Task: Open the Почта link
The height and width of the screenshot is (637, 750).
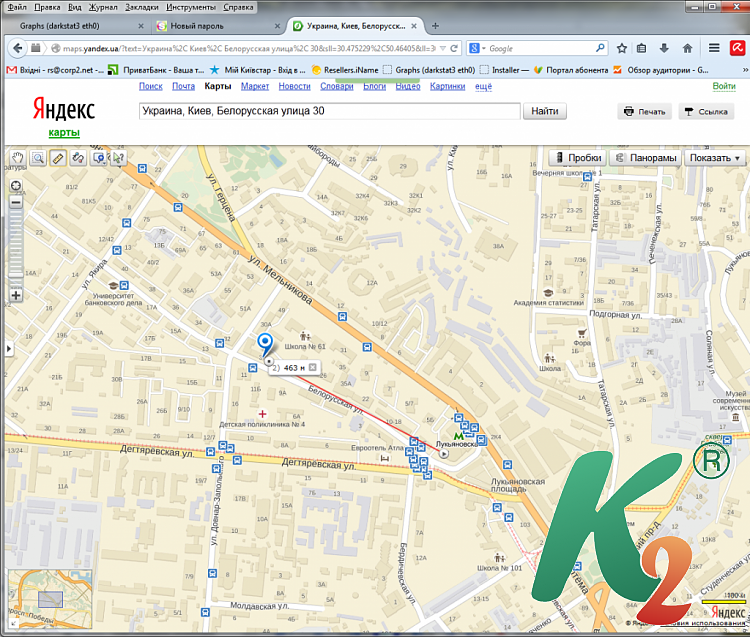Action: (x=184, y=86)
